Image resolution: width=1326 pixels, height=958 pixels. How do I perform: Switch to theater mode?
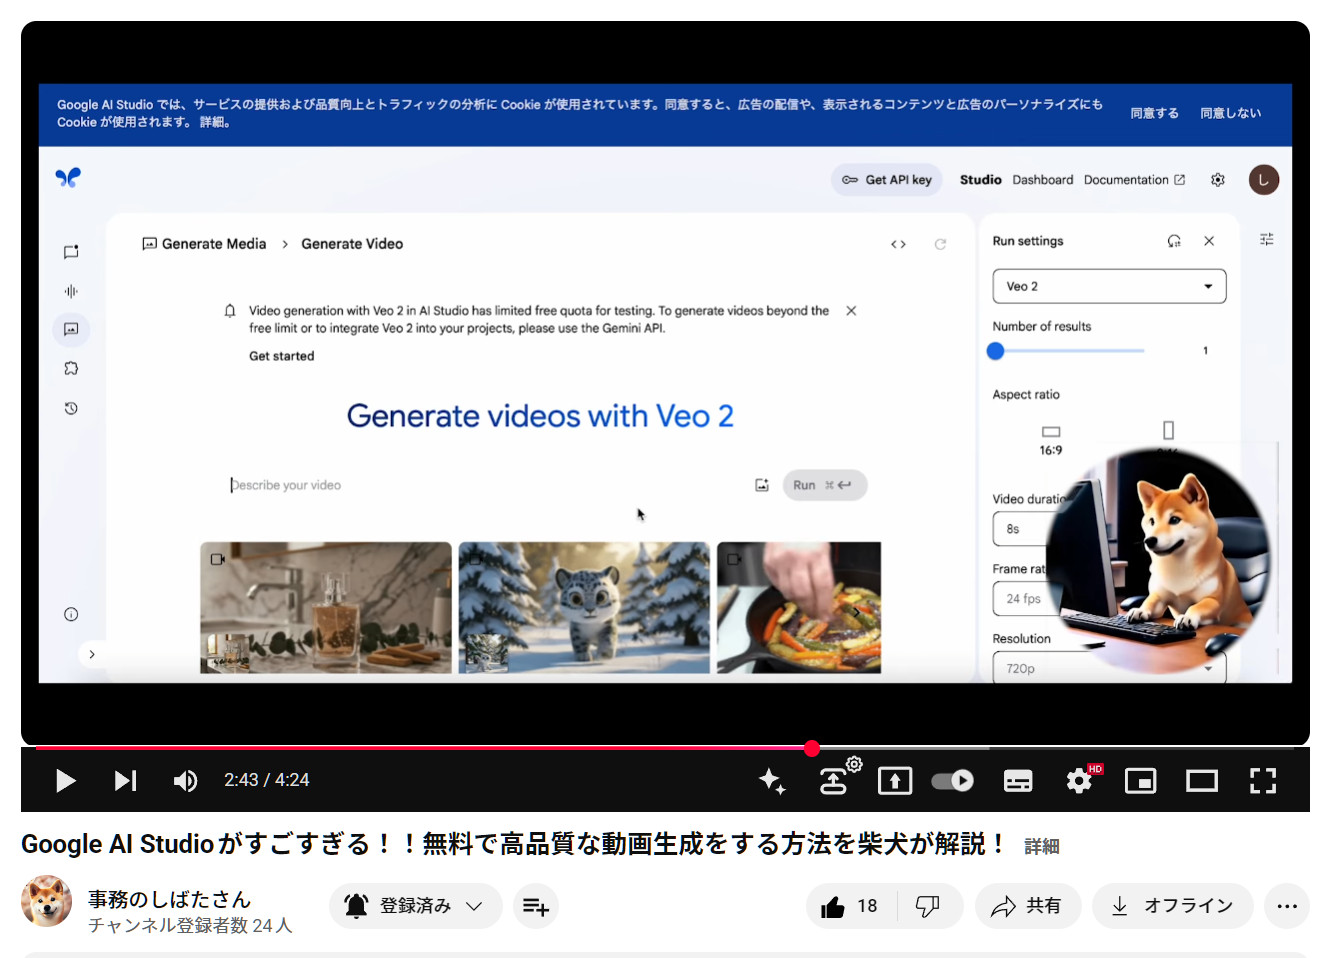[1202, 780]
